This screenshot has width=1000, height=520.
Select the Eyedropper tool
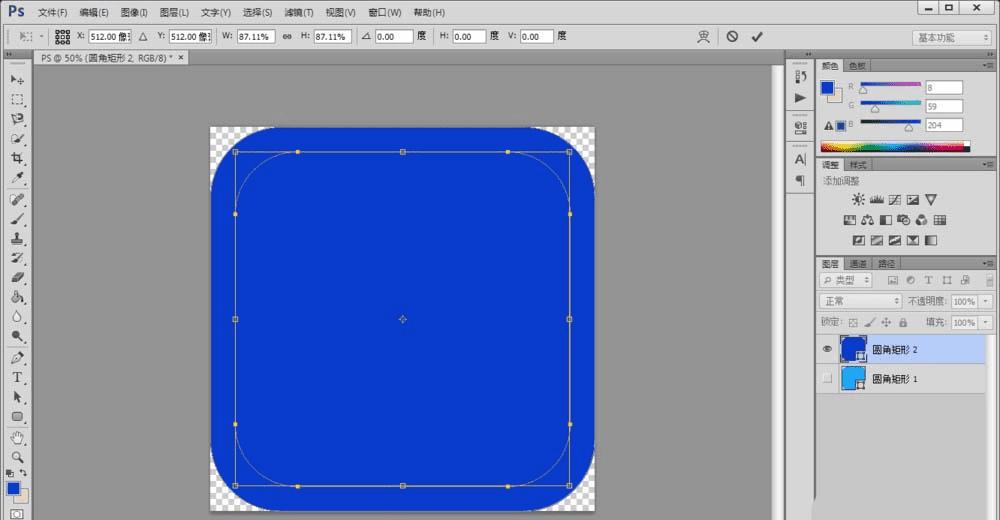click(x=17, y=177)
